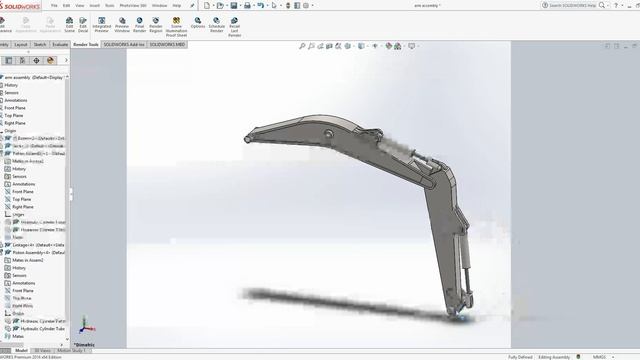This screenshot has width=640, height=360.
Task: Click the Dimetric orientation triad
Action: 87,325
